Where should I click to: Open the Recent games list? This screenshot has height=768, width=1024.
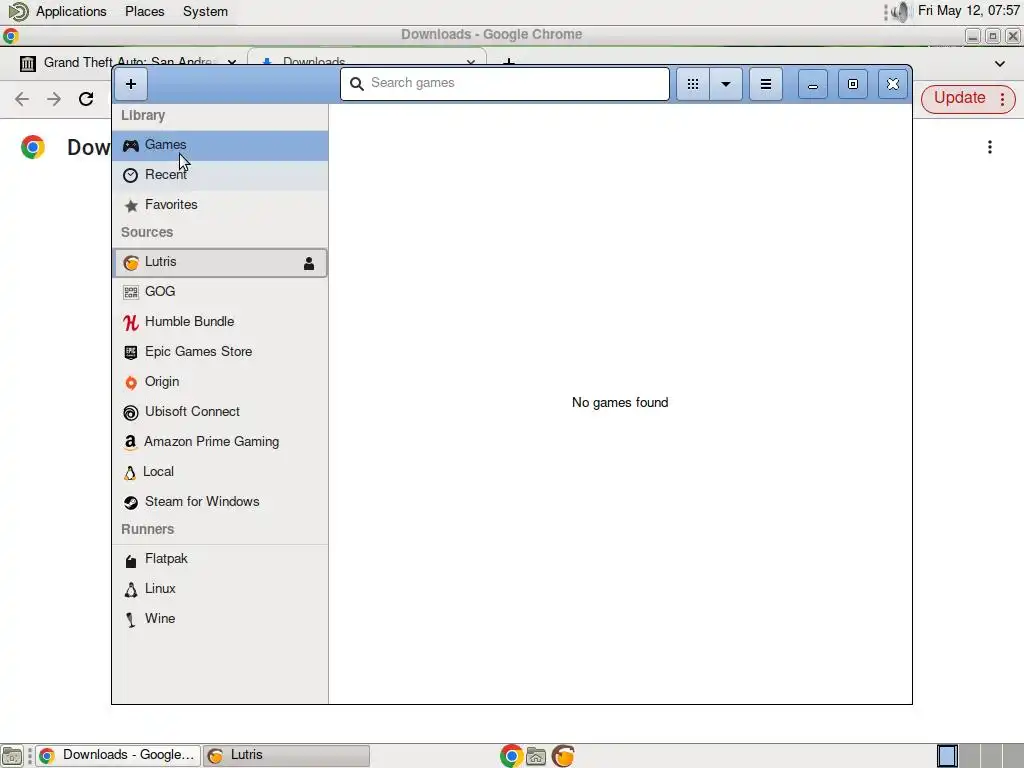(x=220, y=175)
